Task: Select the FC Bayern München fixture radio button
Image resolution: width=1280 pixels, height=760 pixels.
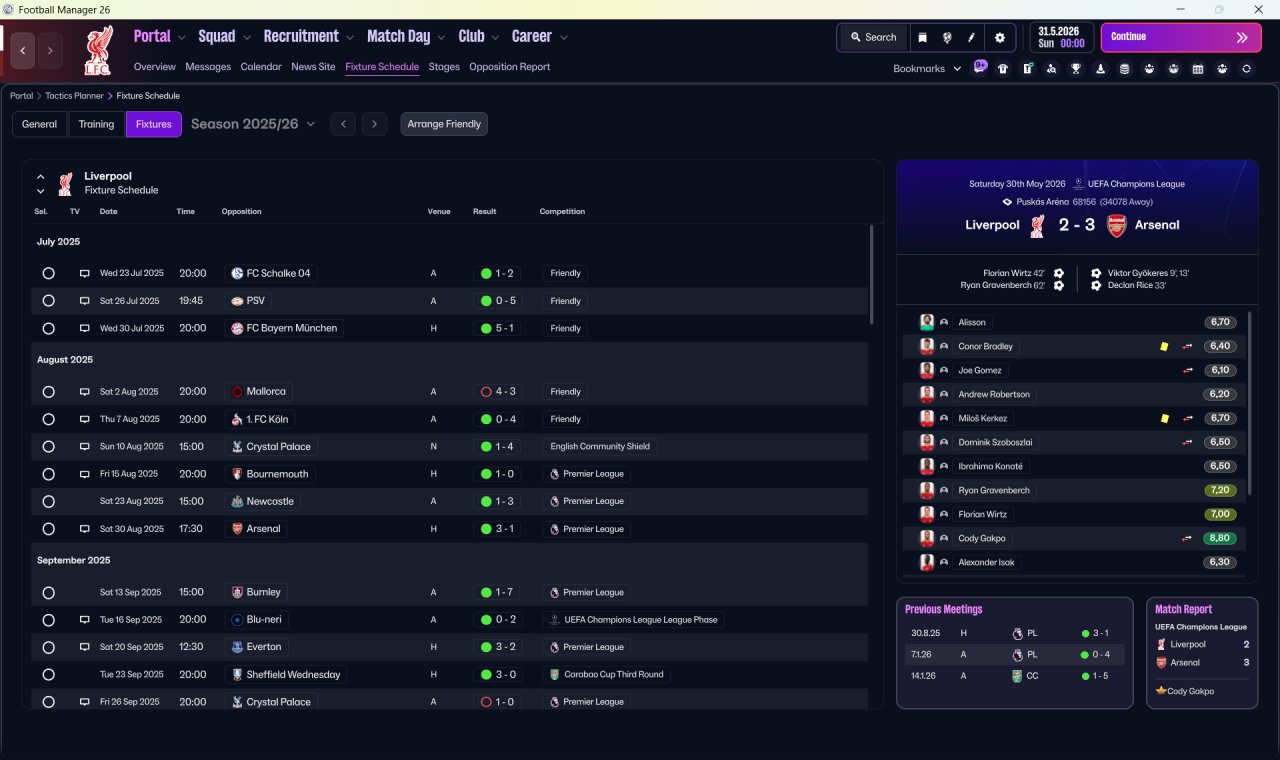Action: [x=48, y=328]
